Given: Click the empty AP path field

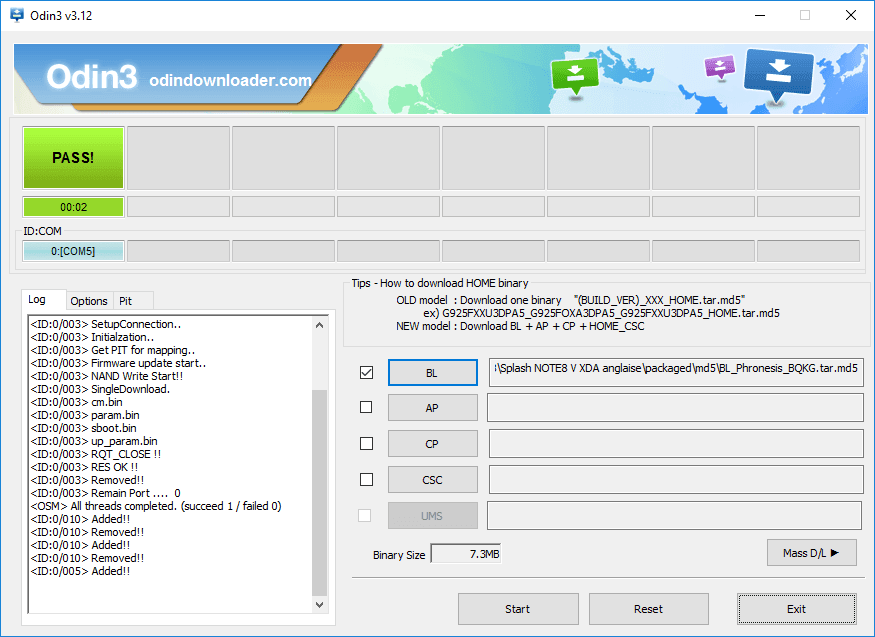Looking at the screenshot, I should pyautogui.click(x=675, y=408).
